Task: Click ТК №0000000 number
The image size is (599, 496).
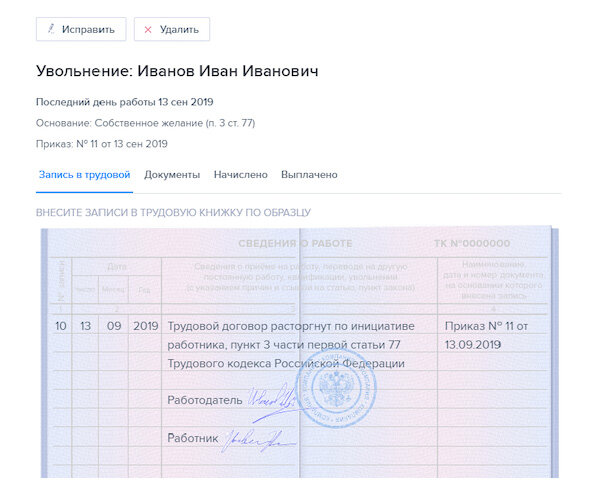Action: [x=472, y=243]
